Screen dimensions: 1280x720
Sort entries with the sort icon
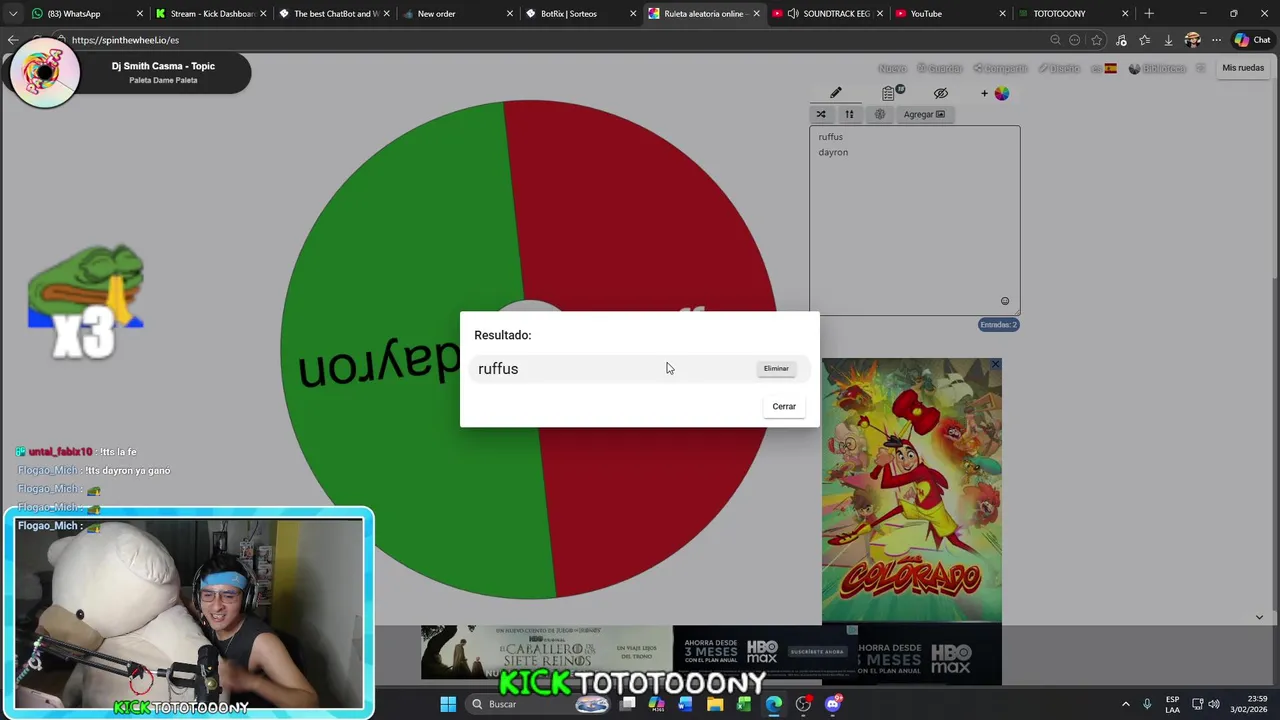click(849, 114)
